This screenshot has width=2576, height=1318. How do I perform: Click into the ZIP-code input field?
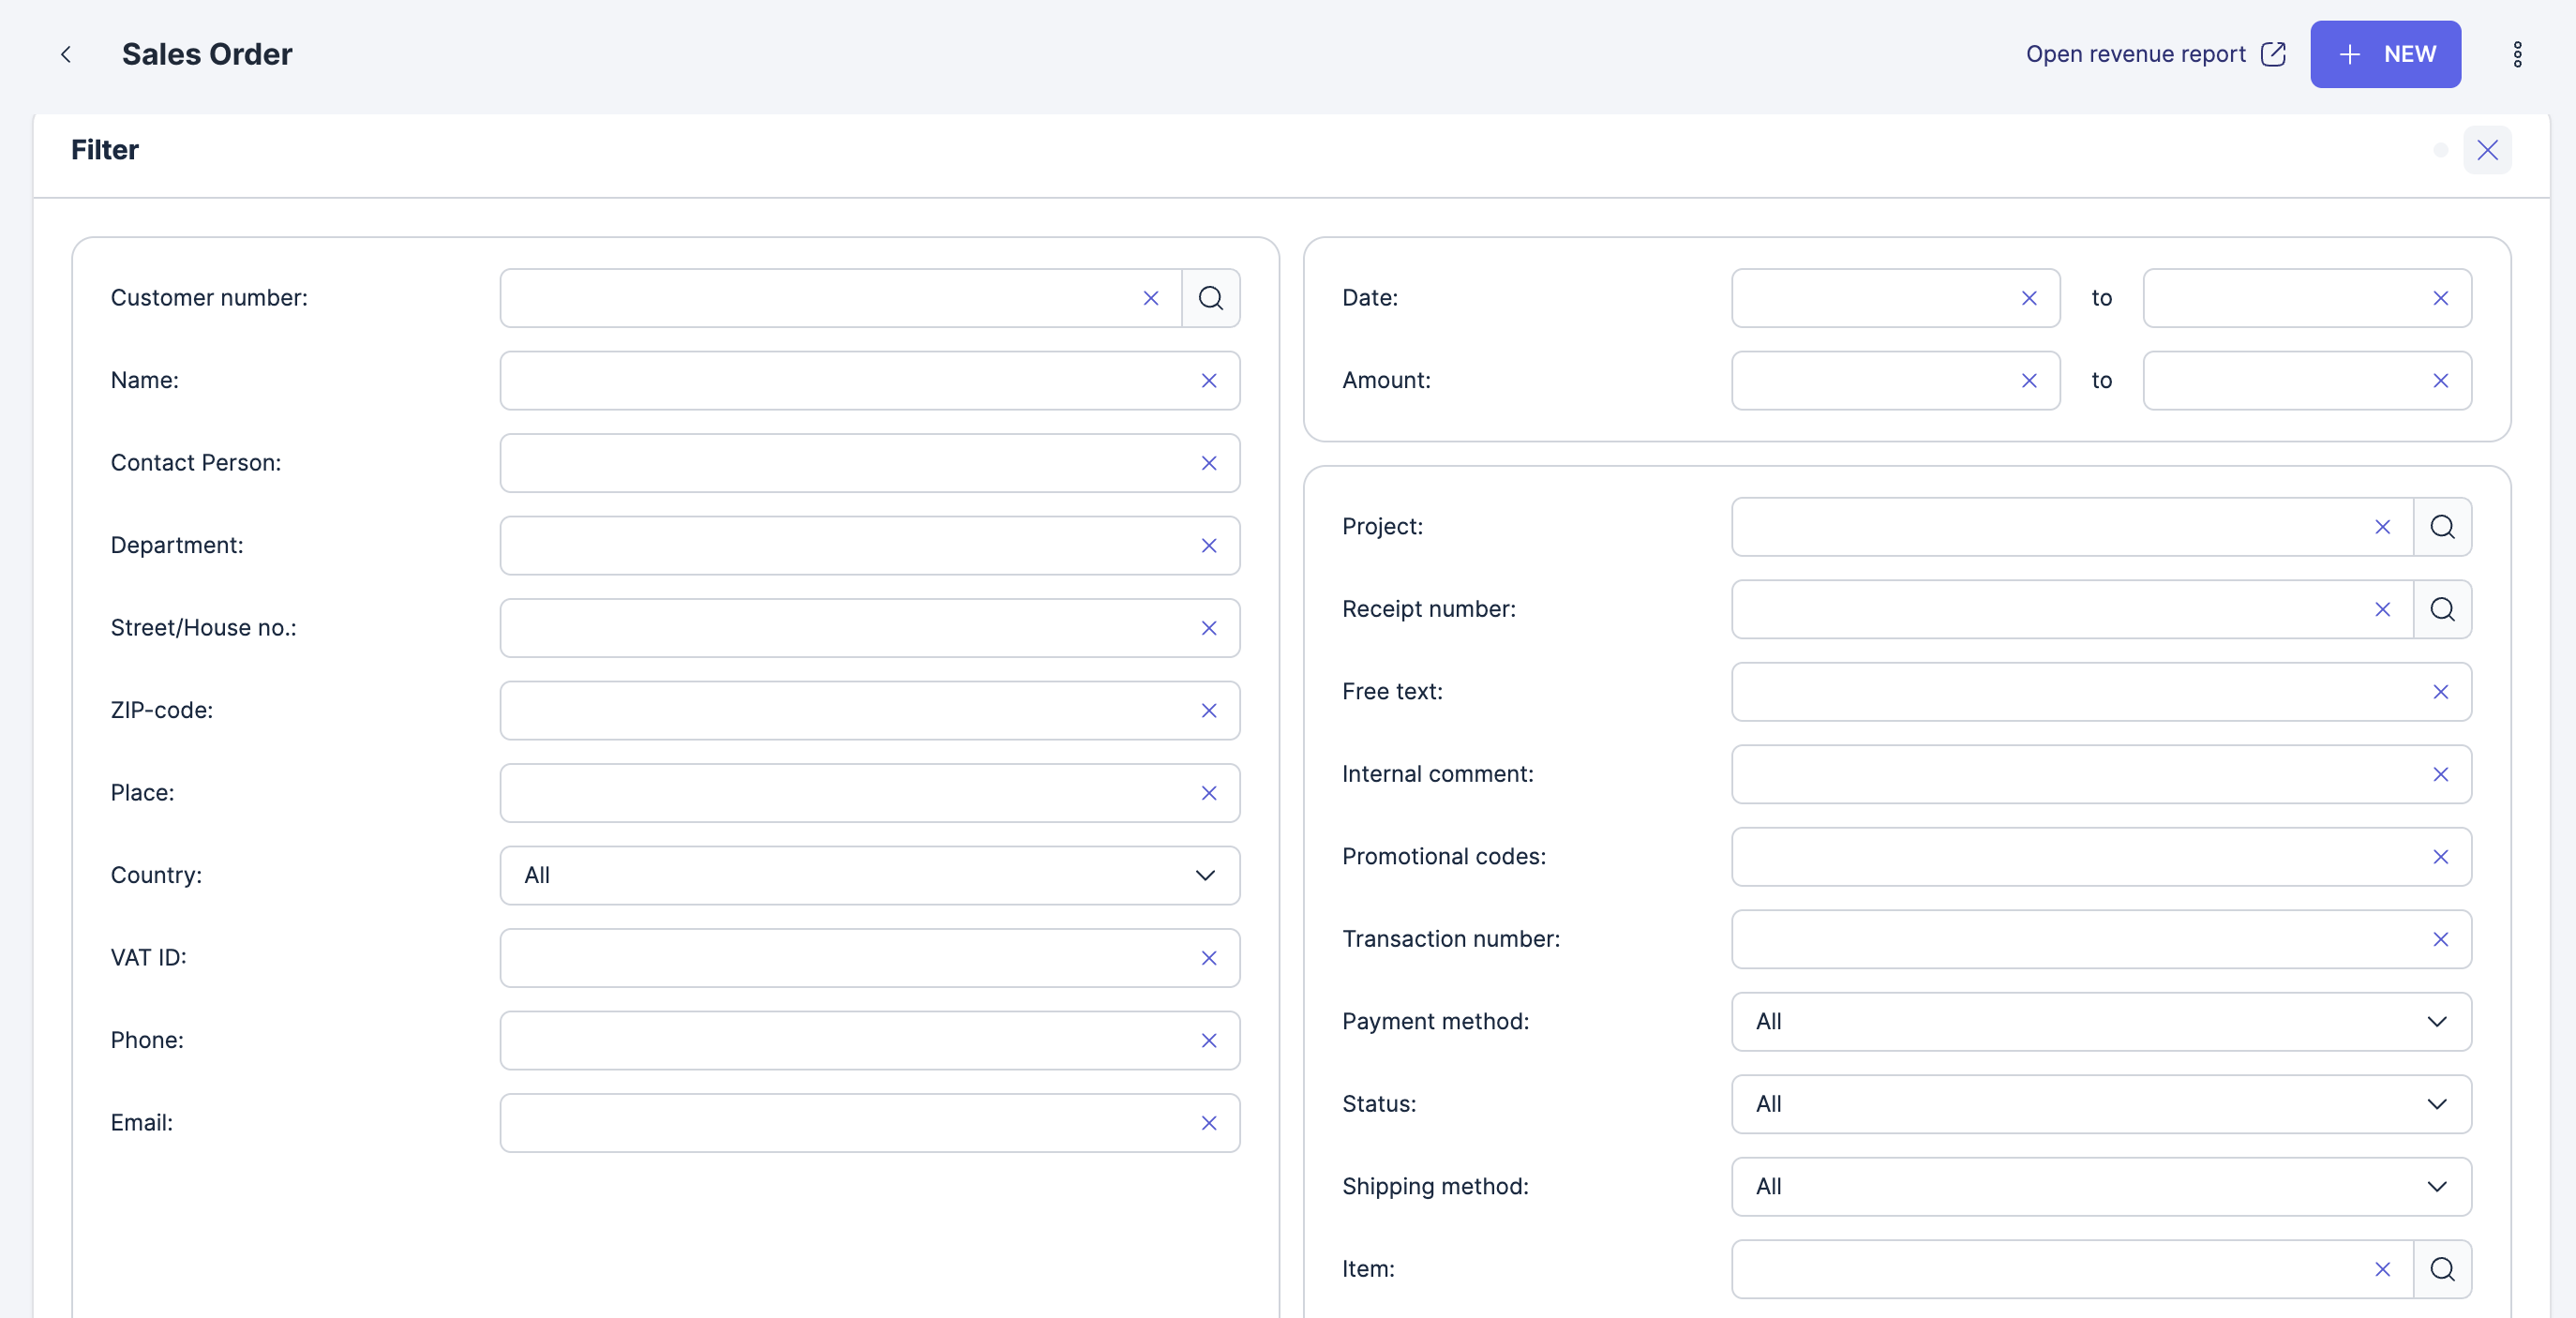(x=840, y=710)
